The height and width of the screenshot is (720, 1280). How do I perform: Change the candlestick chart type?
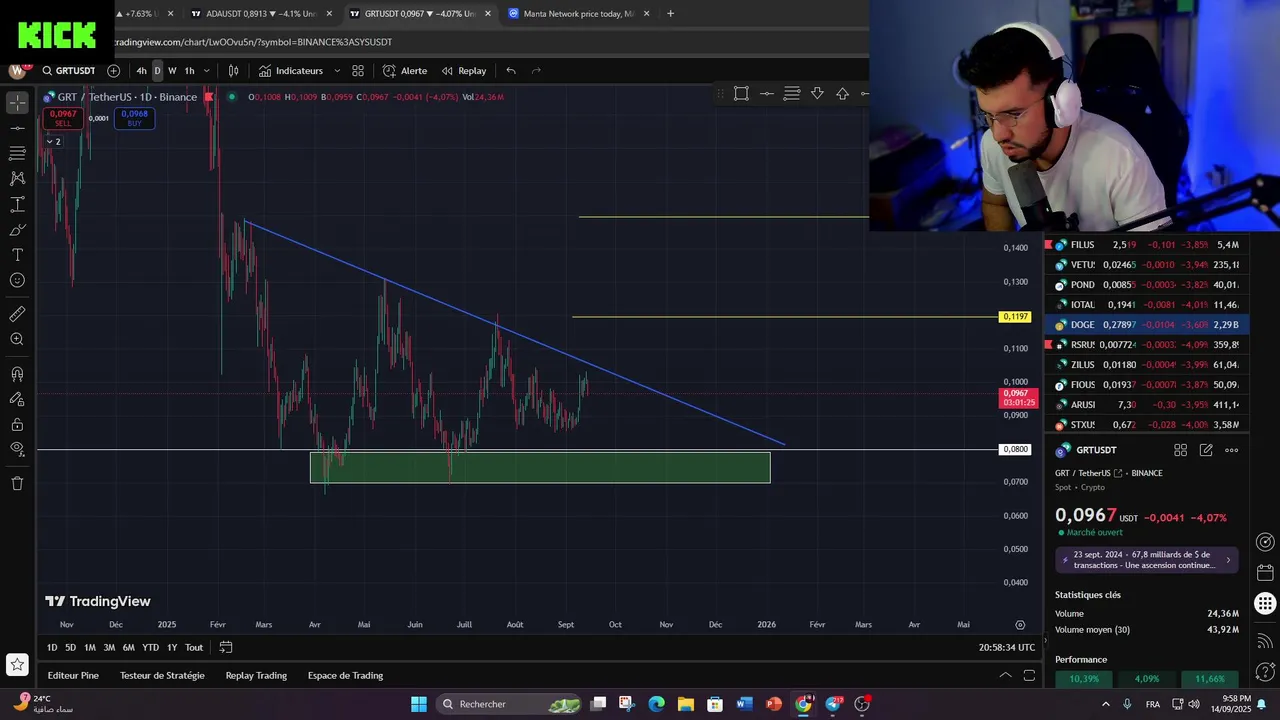click(233, 71)
